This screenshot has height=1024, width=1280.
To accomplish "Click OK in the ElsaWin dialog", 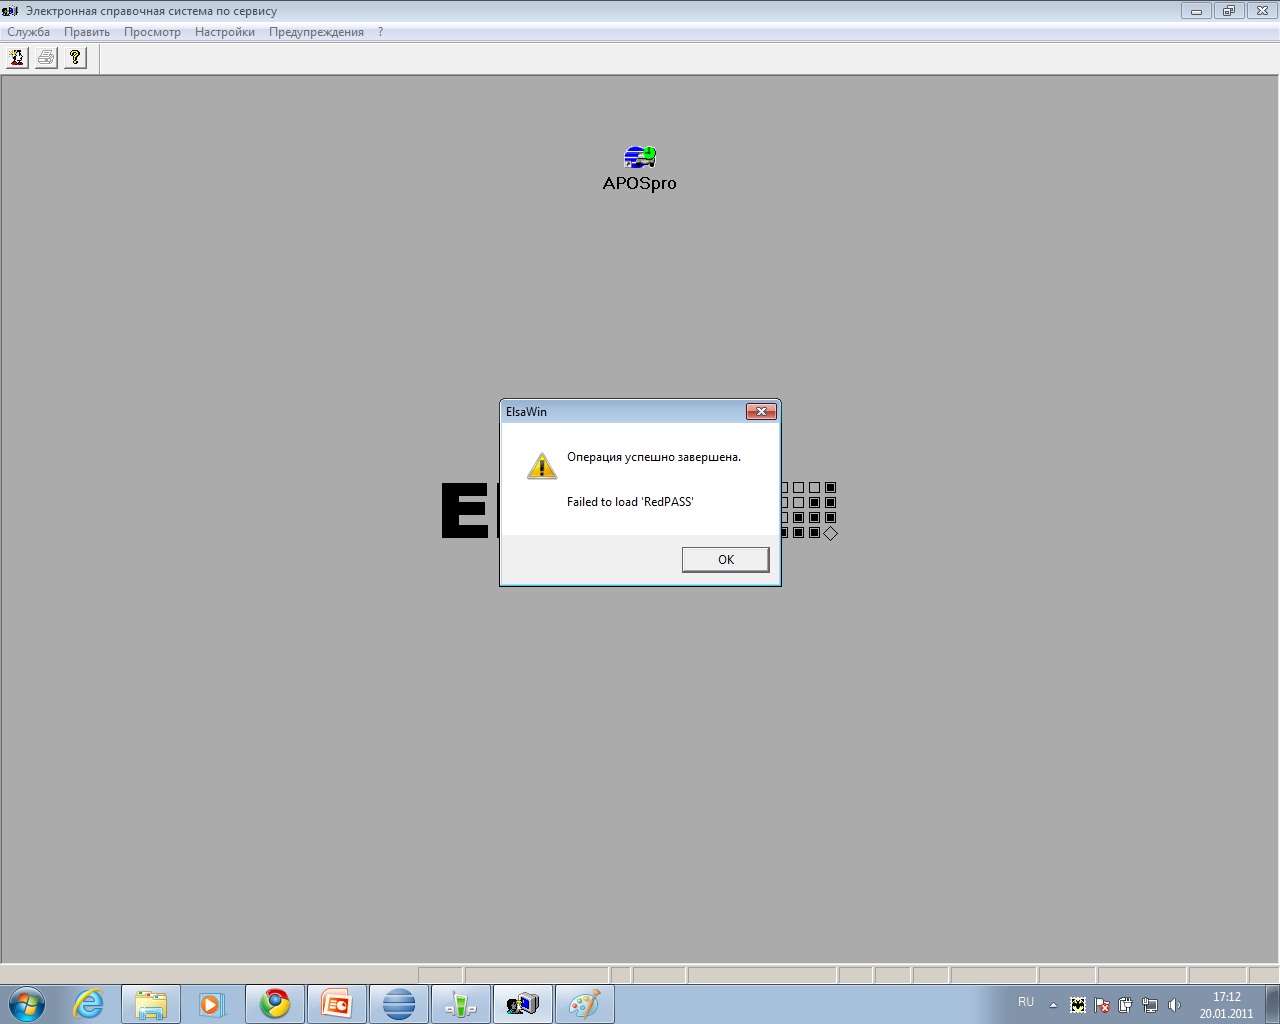I will (x=725, y=560).
